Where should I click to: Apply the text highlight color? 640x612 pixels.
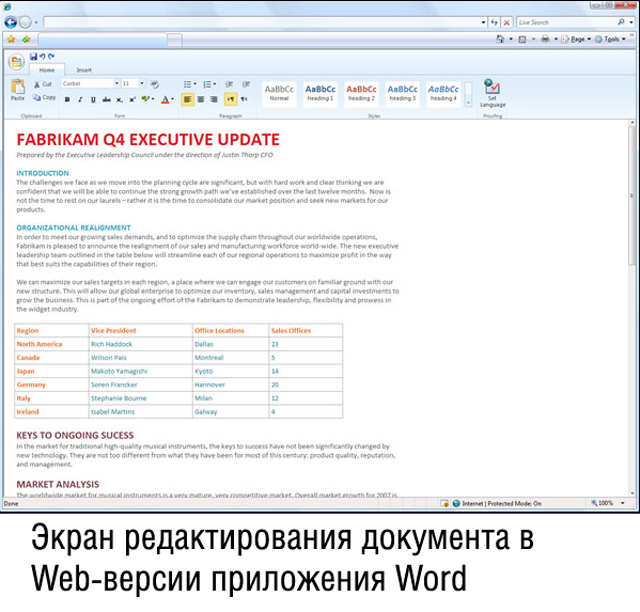tap(145, 99)
